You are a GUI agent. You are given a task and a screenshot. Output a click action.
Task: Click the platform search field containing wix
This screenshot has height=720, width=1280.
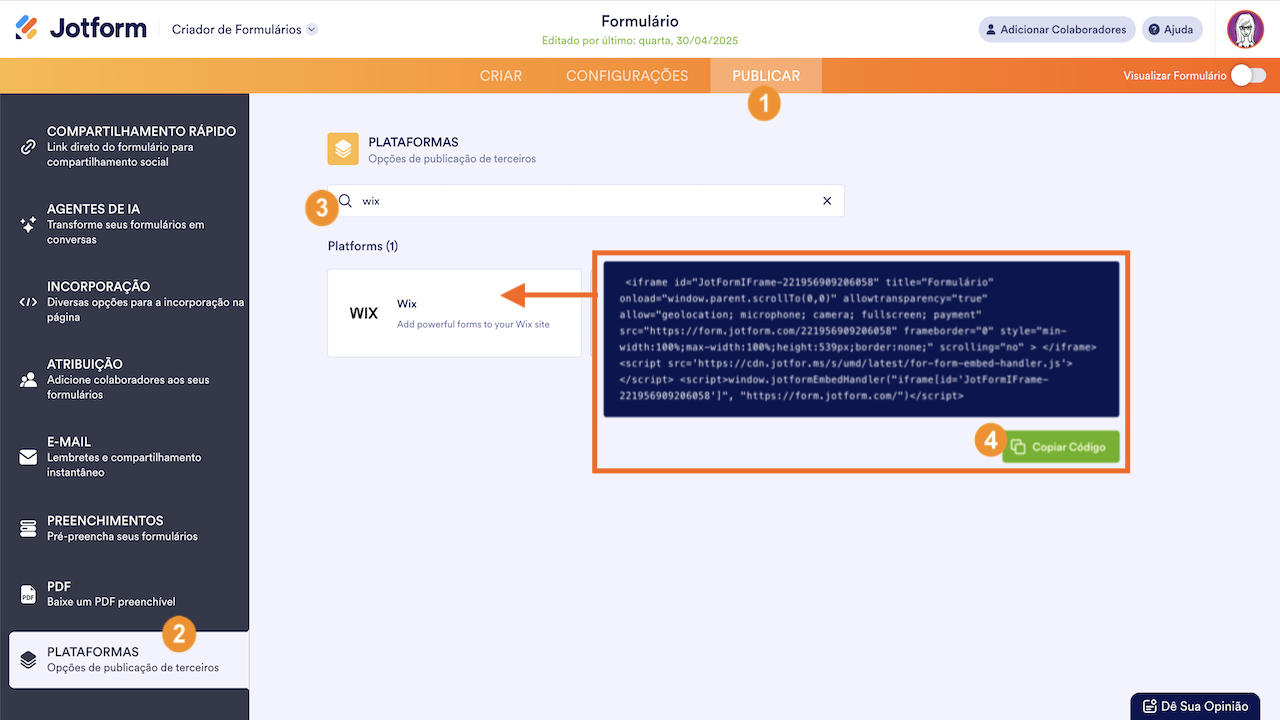(586, 201)
